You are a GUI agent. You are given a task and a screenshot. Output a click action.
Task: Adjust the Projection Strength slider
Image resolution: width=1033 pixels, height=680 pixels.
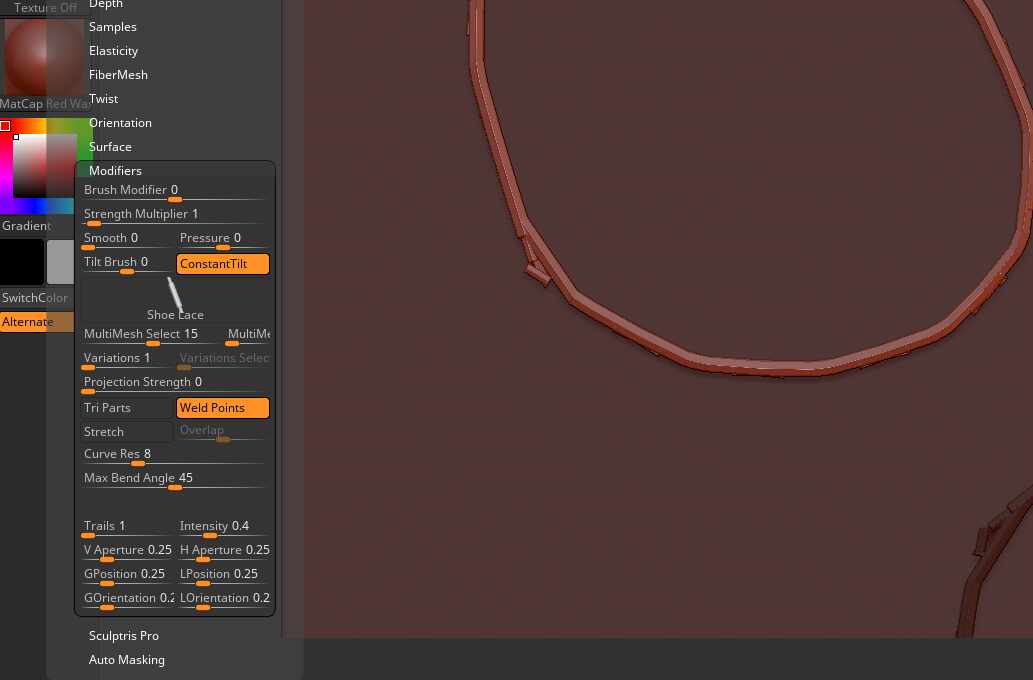click(x=175, y=384)
